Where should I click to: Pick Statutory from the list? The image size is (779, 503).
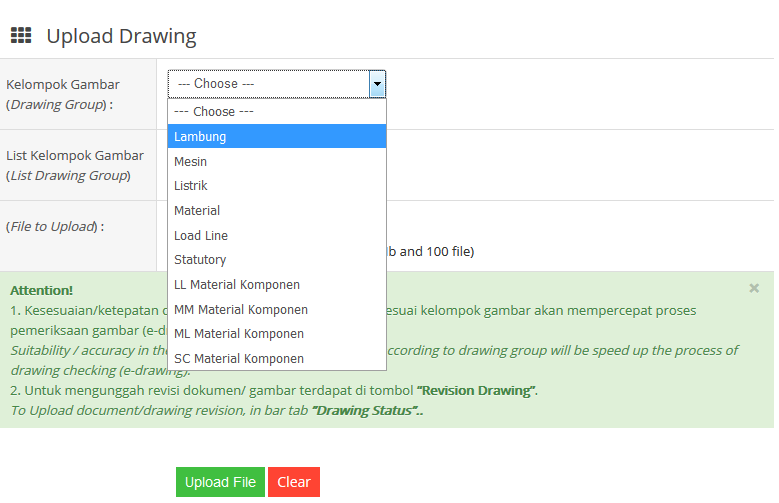pos(200,260)
